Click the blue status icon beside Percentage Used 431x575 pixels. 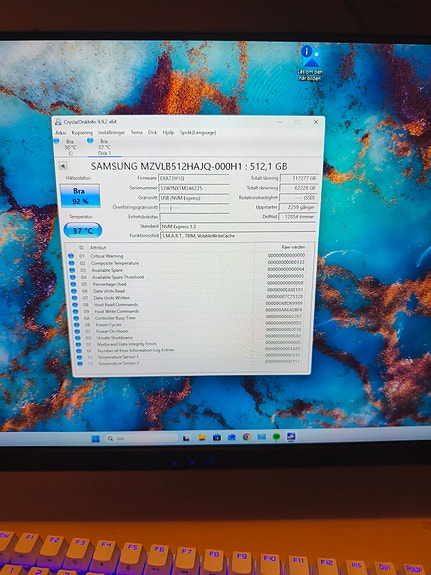point(73,284)
